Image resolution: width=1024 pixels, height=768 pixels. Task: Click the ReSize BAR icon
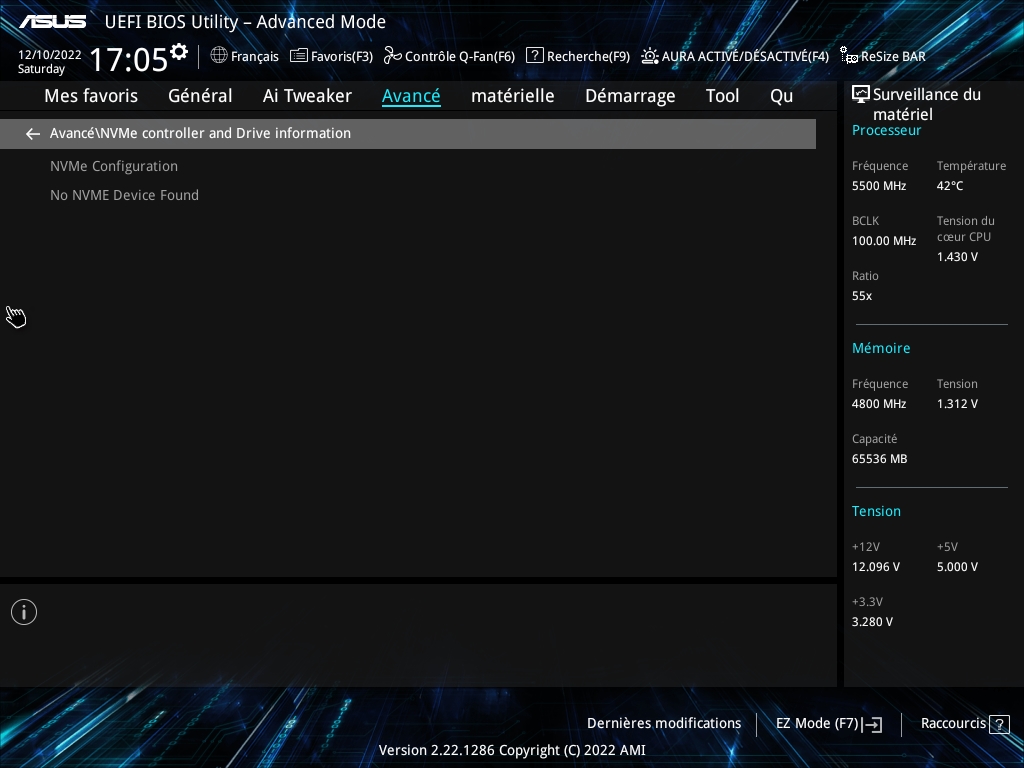pyautogui.click(x=848, y=56)
